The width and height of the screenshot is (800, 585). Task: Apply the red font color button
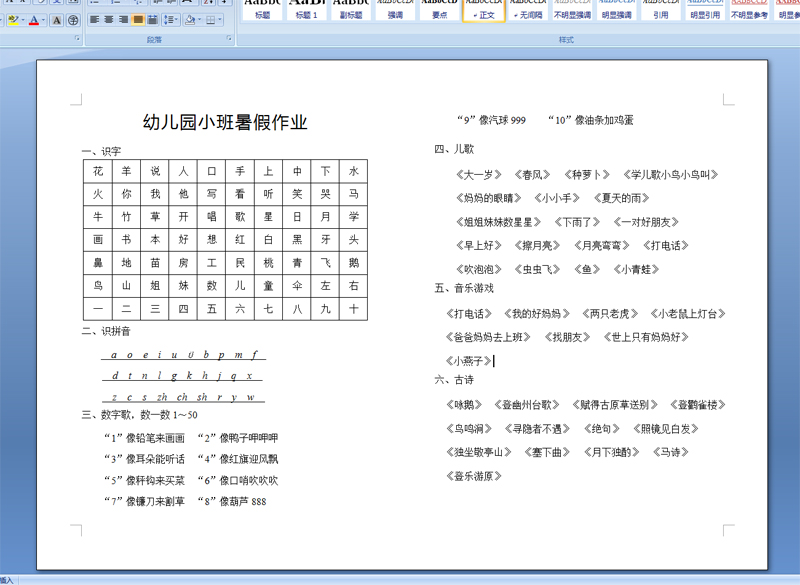click(34, 20)
